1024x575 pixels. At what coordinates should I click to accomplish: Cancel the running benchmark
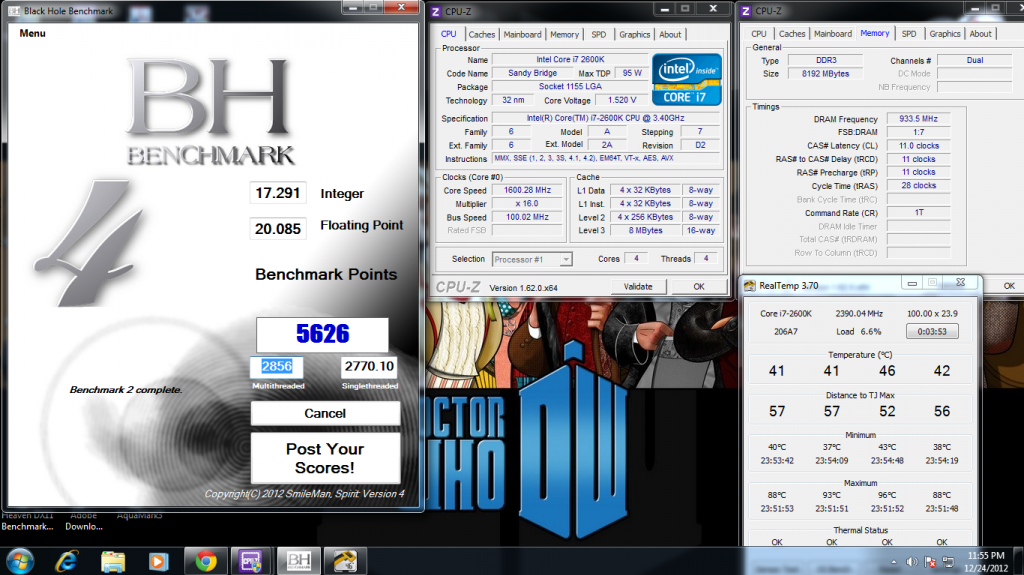point(325,413)
